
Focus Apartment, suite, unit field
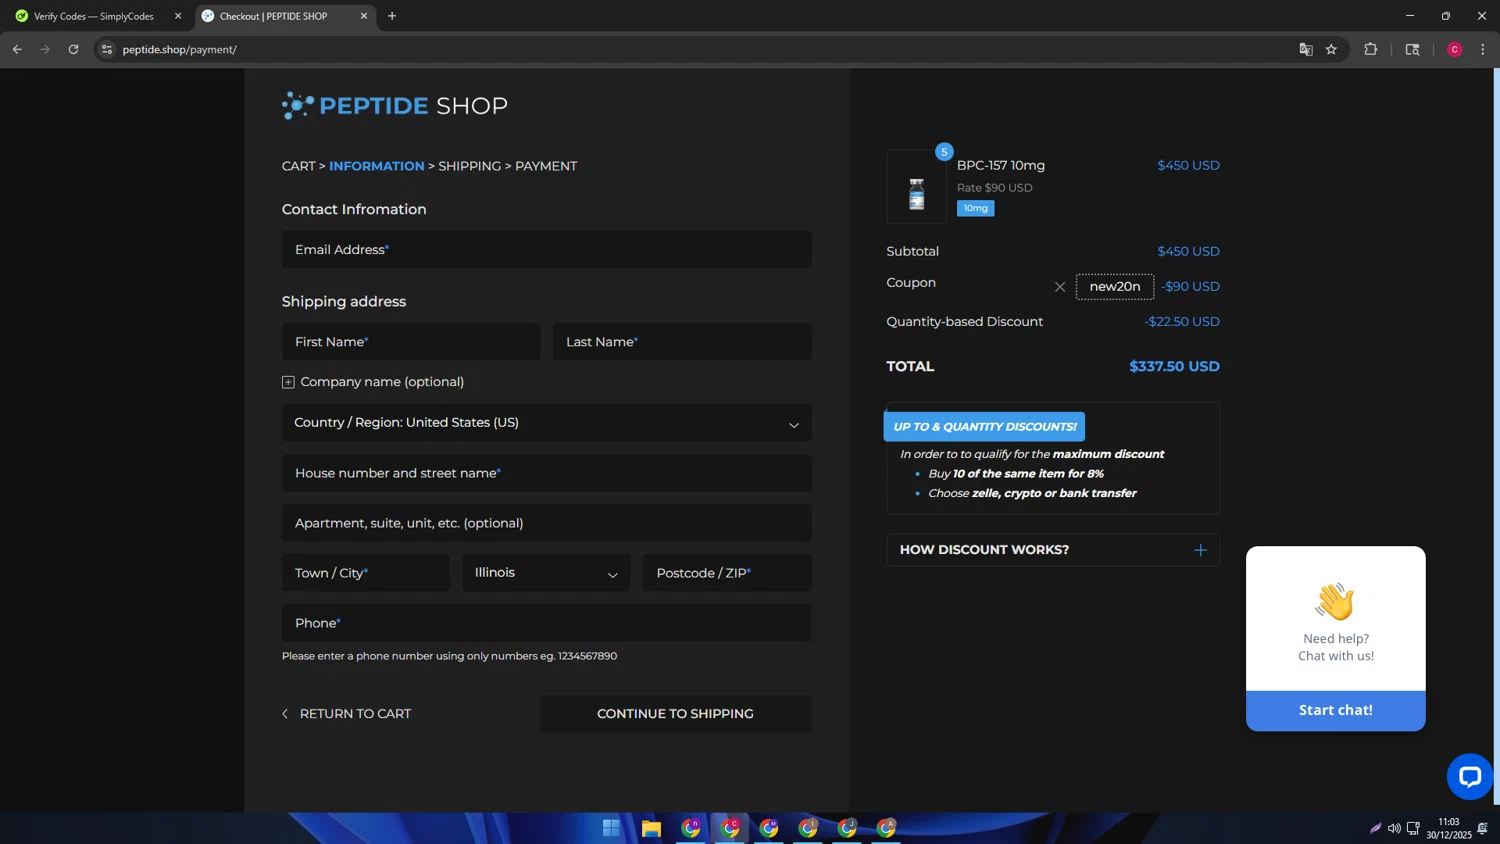[546, 523]
